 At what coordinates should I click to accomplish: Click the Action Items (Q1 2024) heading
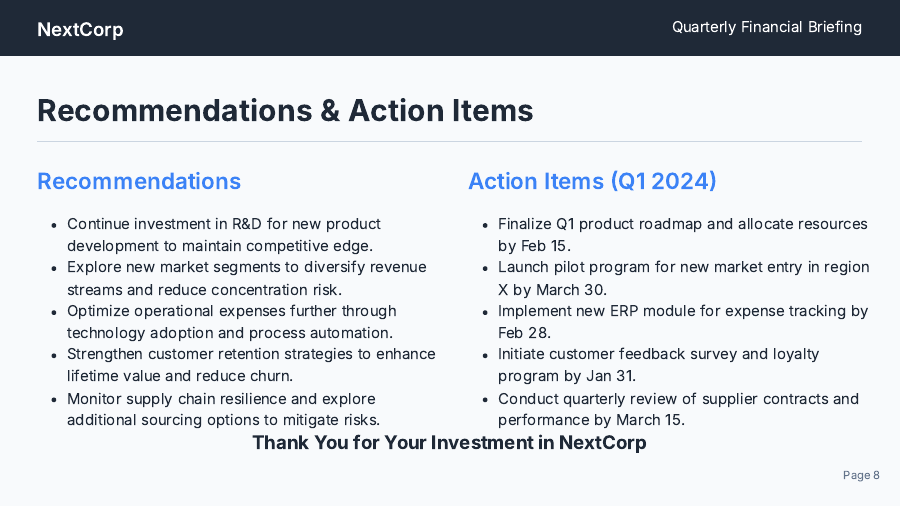[x=592, y=181]
